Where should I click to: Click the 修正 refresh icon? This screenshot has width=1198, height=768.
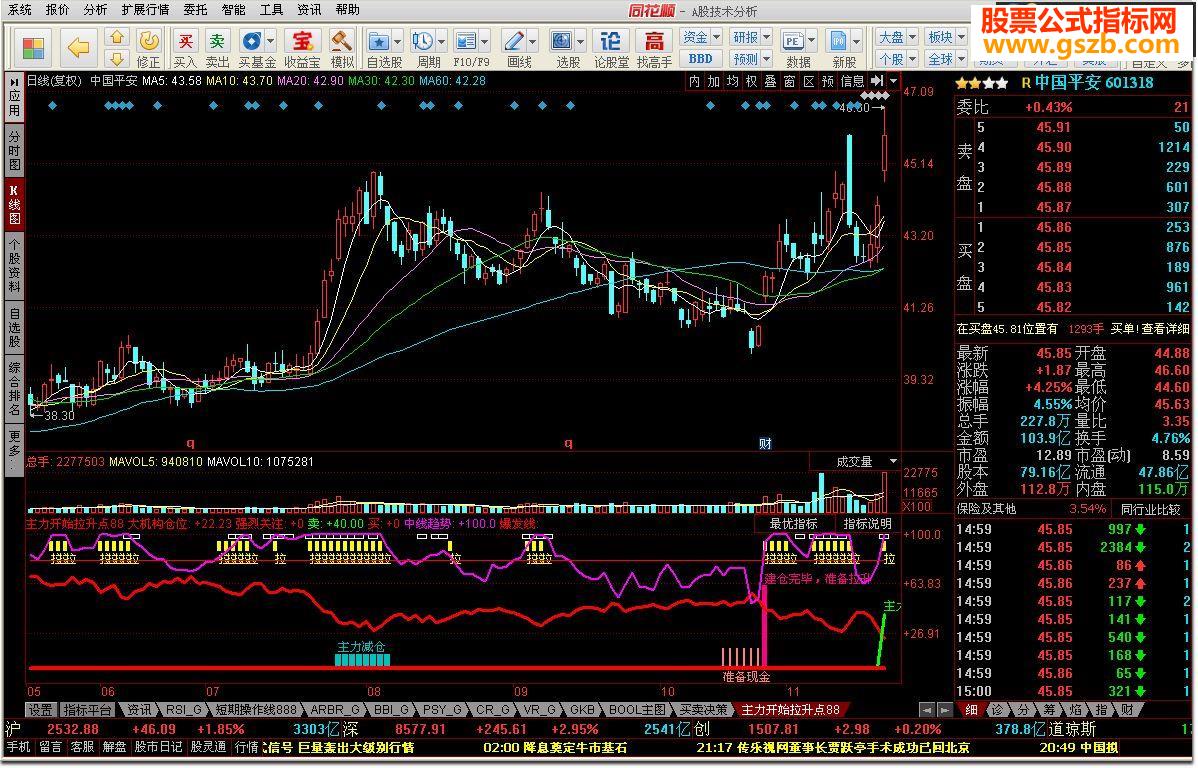click(x=148, y=41)
